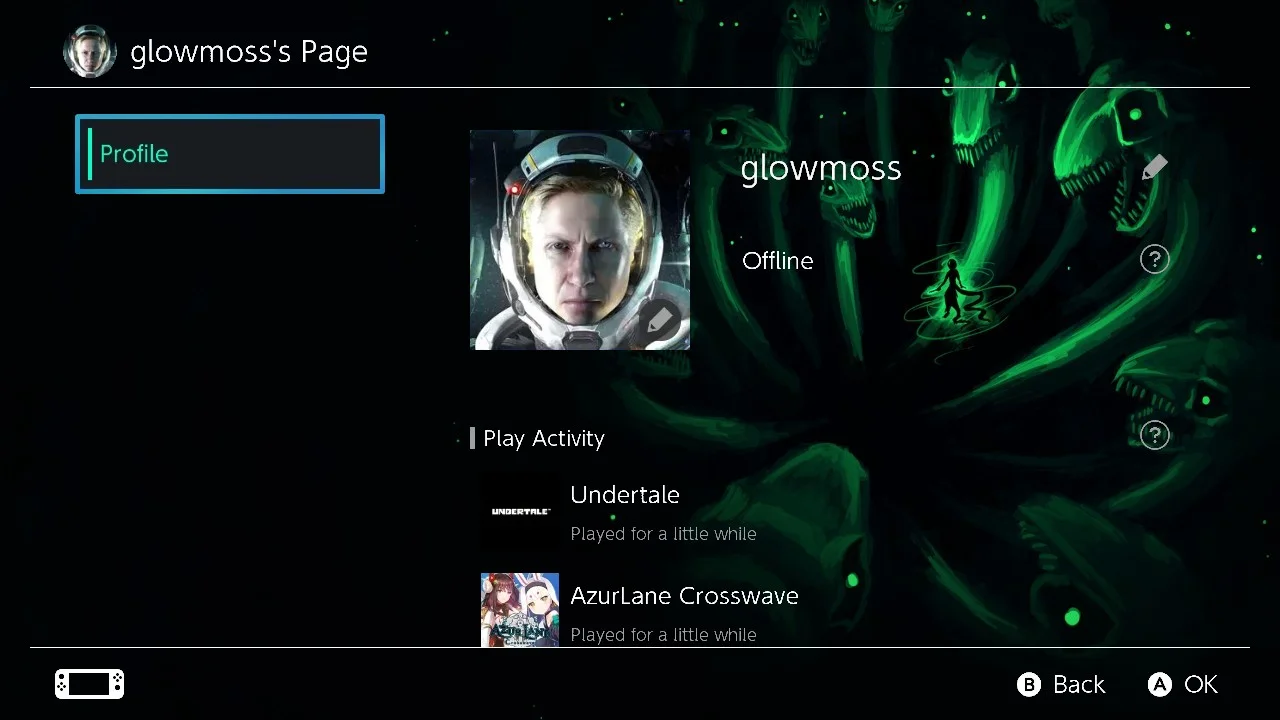Image resolution: width=1280 pixels, height=720 pixels.
Task: Click the large astronaut profile picture
Action: point(580,240)
